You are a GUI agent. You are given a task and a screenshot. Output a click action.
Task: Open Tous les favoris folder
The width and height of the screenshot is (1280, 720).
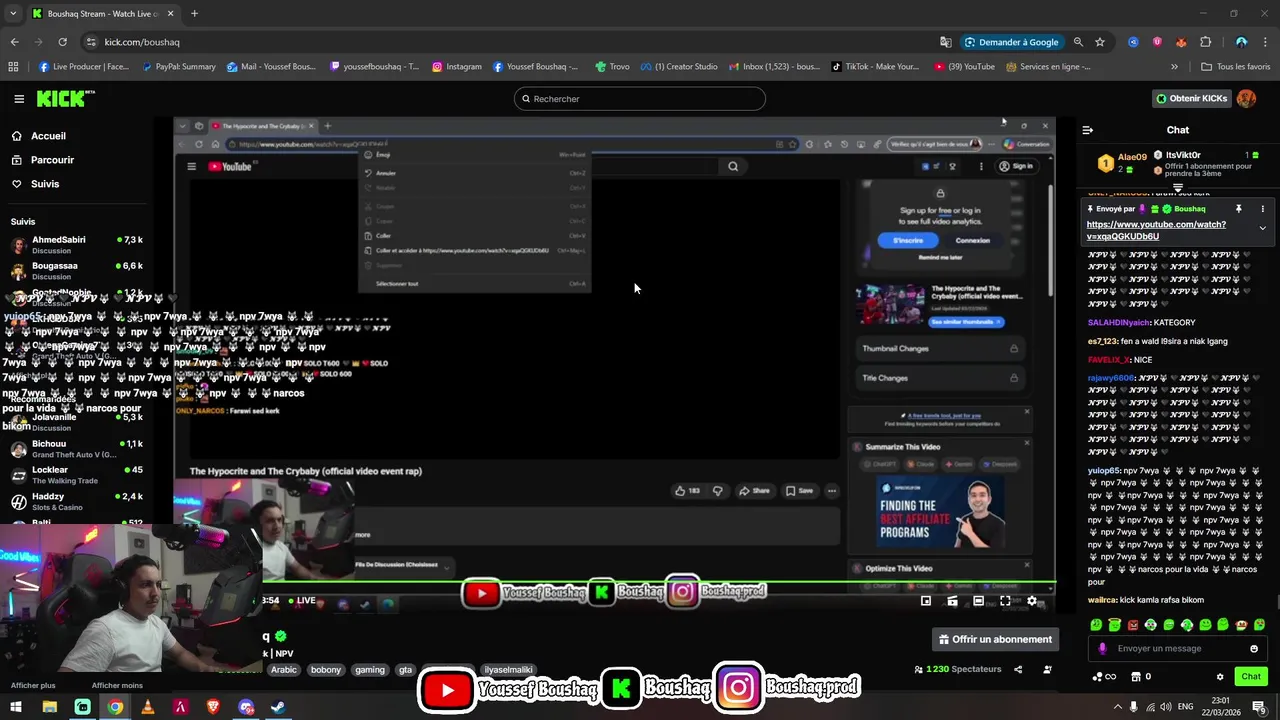(x=1235, y=67)
